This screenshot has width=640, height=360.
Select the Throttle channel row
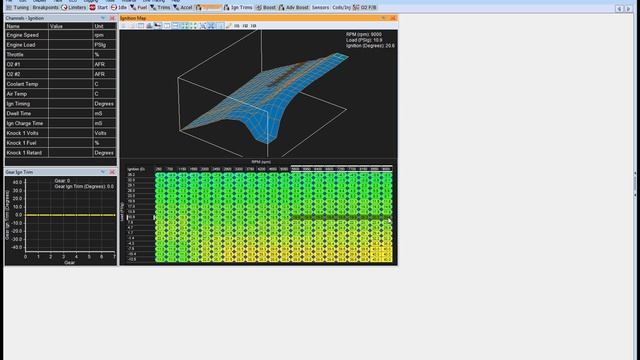60,55
